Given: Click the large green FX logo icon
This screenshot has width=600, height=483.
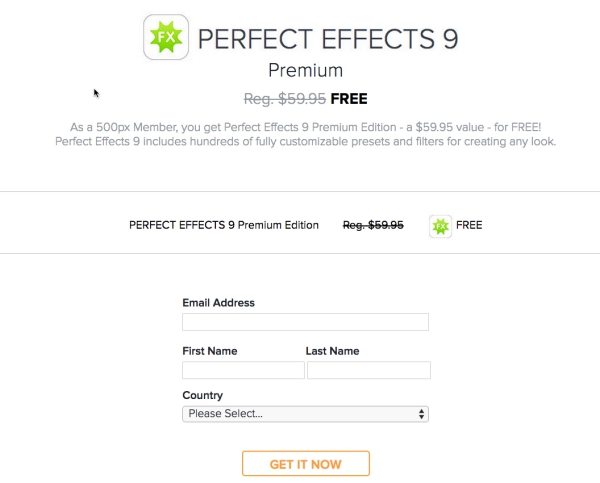Looking at the screenshot, I should 166,38.
